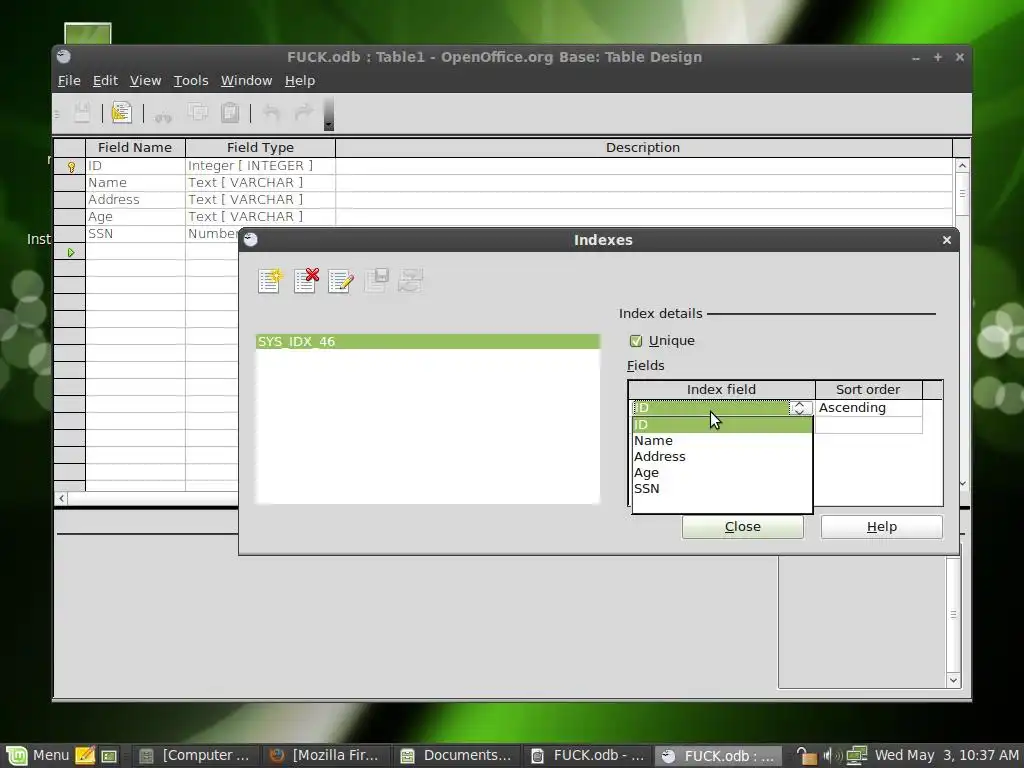Choose ID in the index field list
This screenshot has height=768, width=1024.
722,424
